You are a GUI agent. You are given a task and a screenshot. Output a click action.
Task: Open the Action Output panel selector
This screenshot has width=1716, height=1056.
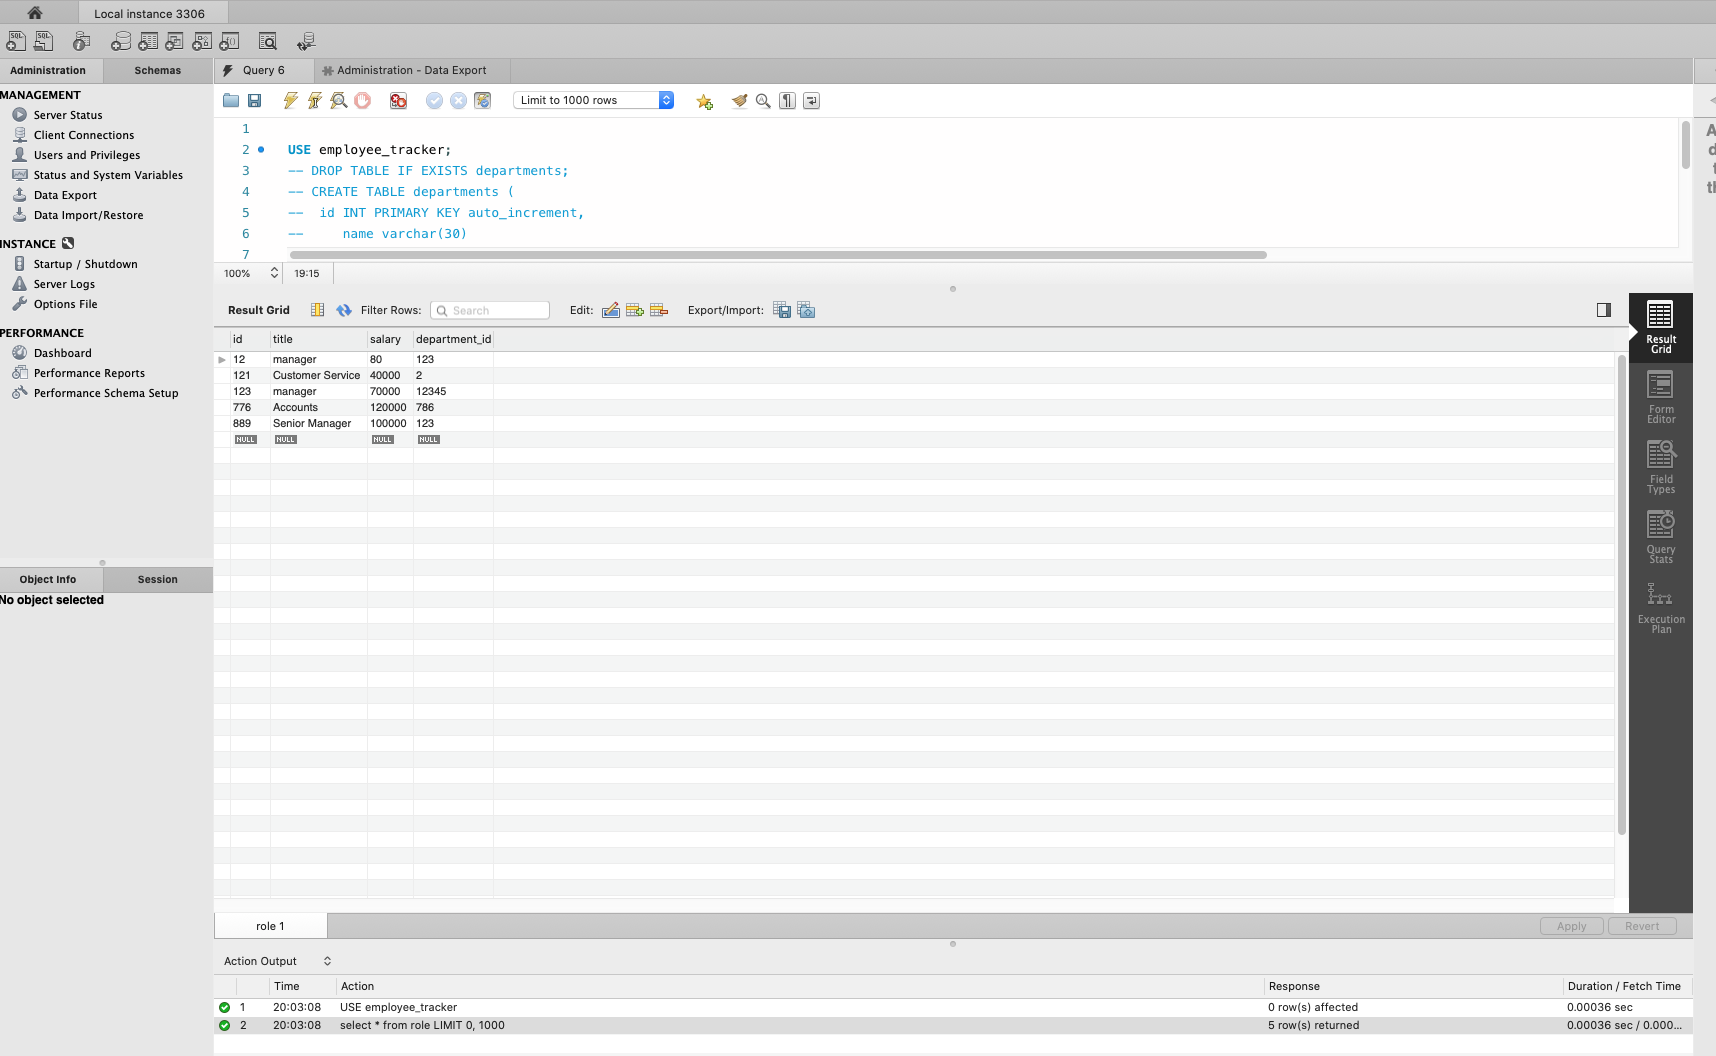327,961
